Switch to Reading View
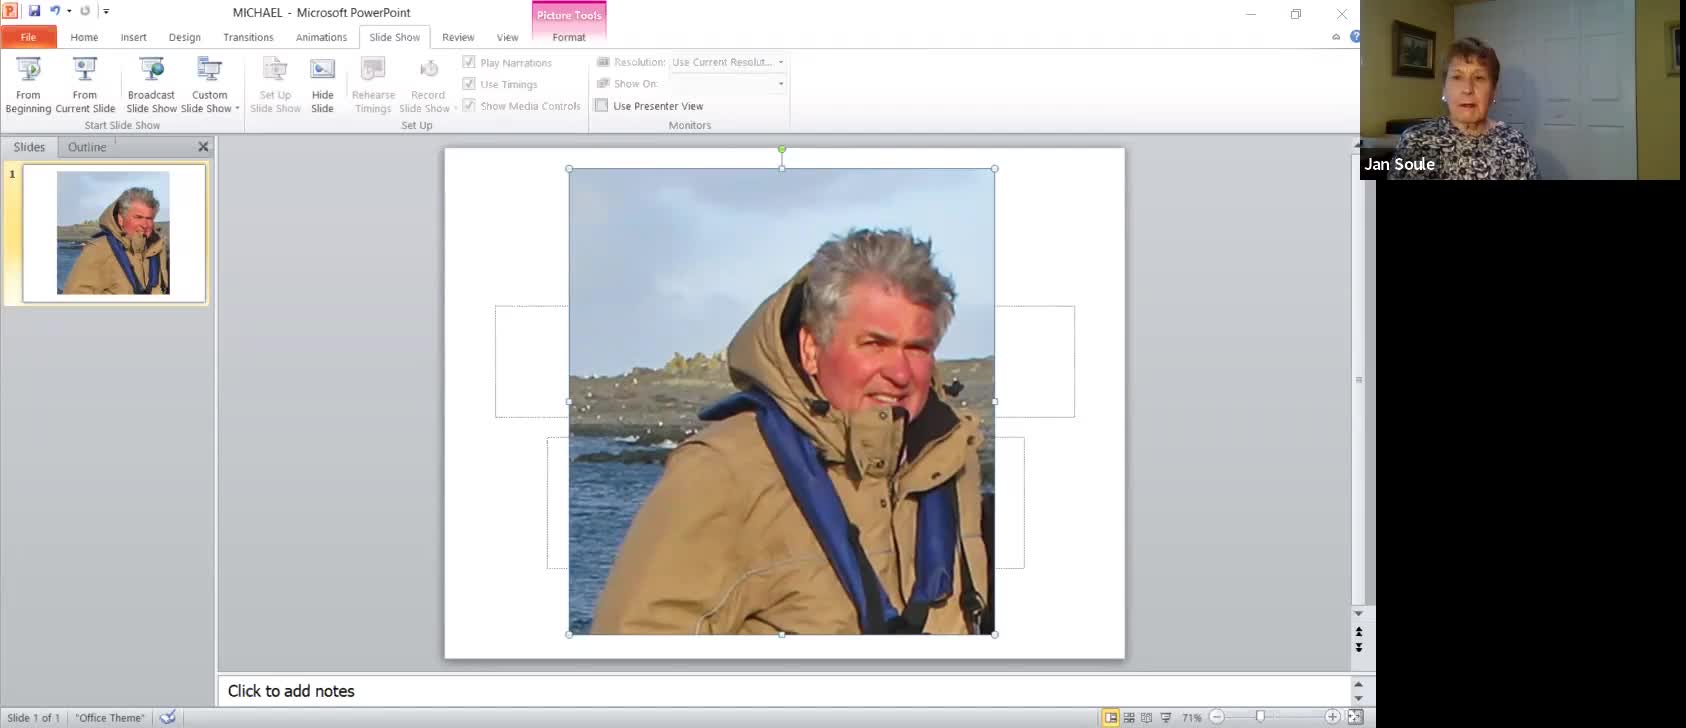Image resolution: width=1686 pixels, height=728 pixels. [1146, 717]
